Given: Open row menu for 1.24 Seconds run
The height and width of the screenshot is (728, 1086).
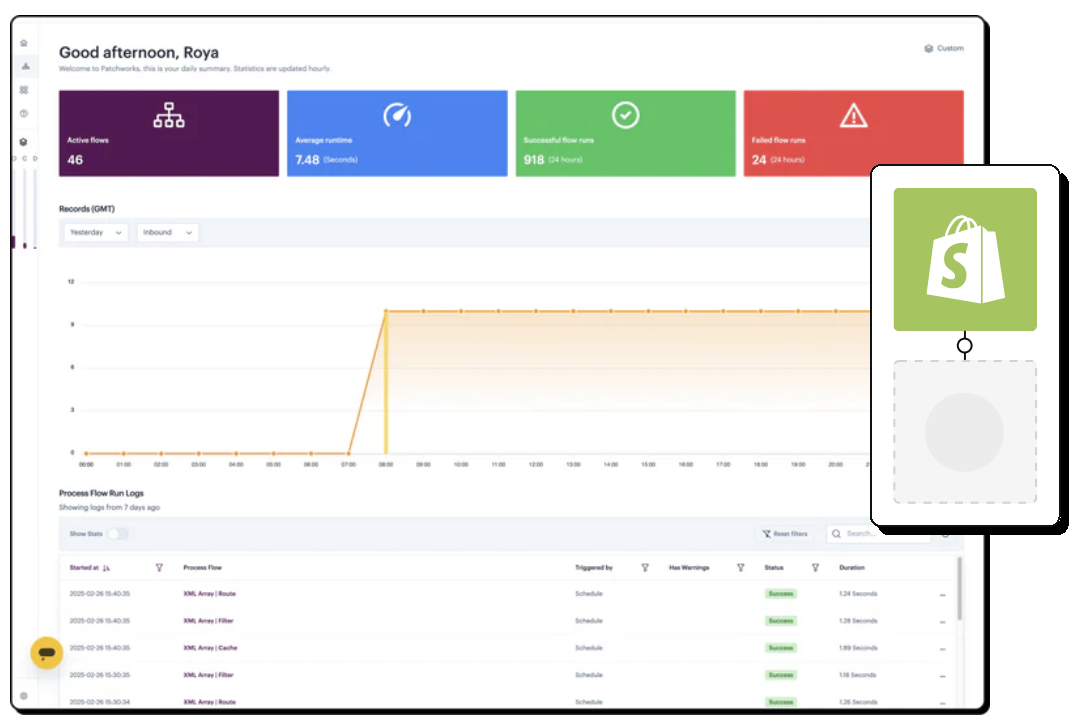Looking at the screenshot, I should [x=943, y=595].
